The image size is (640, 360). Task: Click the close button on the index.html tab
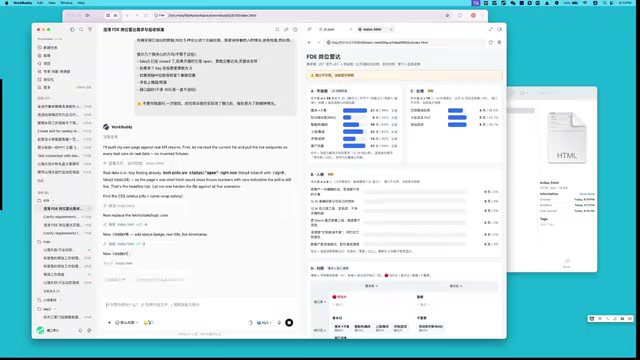(391, 29)
